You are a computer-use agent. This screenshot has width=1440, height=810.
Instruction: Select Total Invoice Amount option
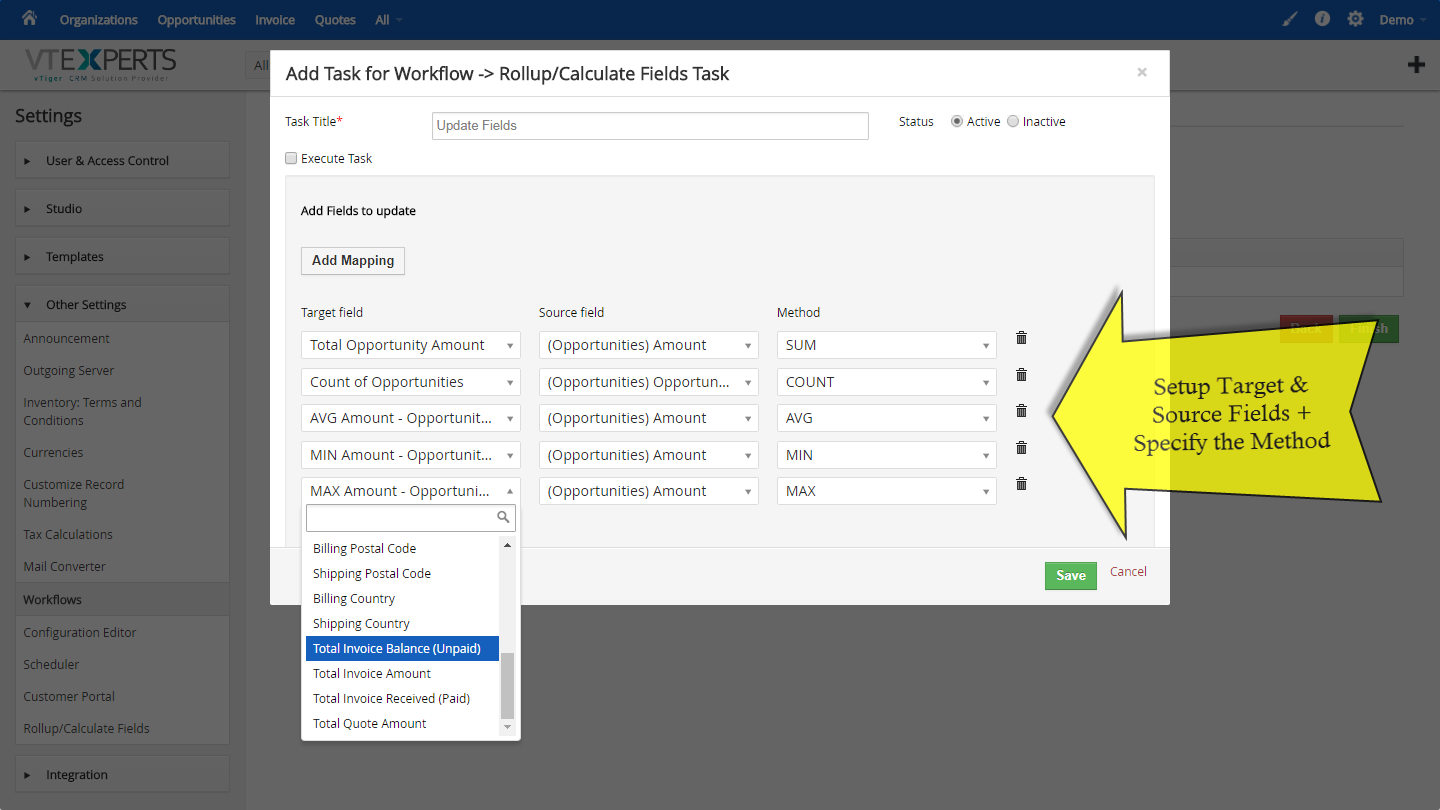402,674
